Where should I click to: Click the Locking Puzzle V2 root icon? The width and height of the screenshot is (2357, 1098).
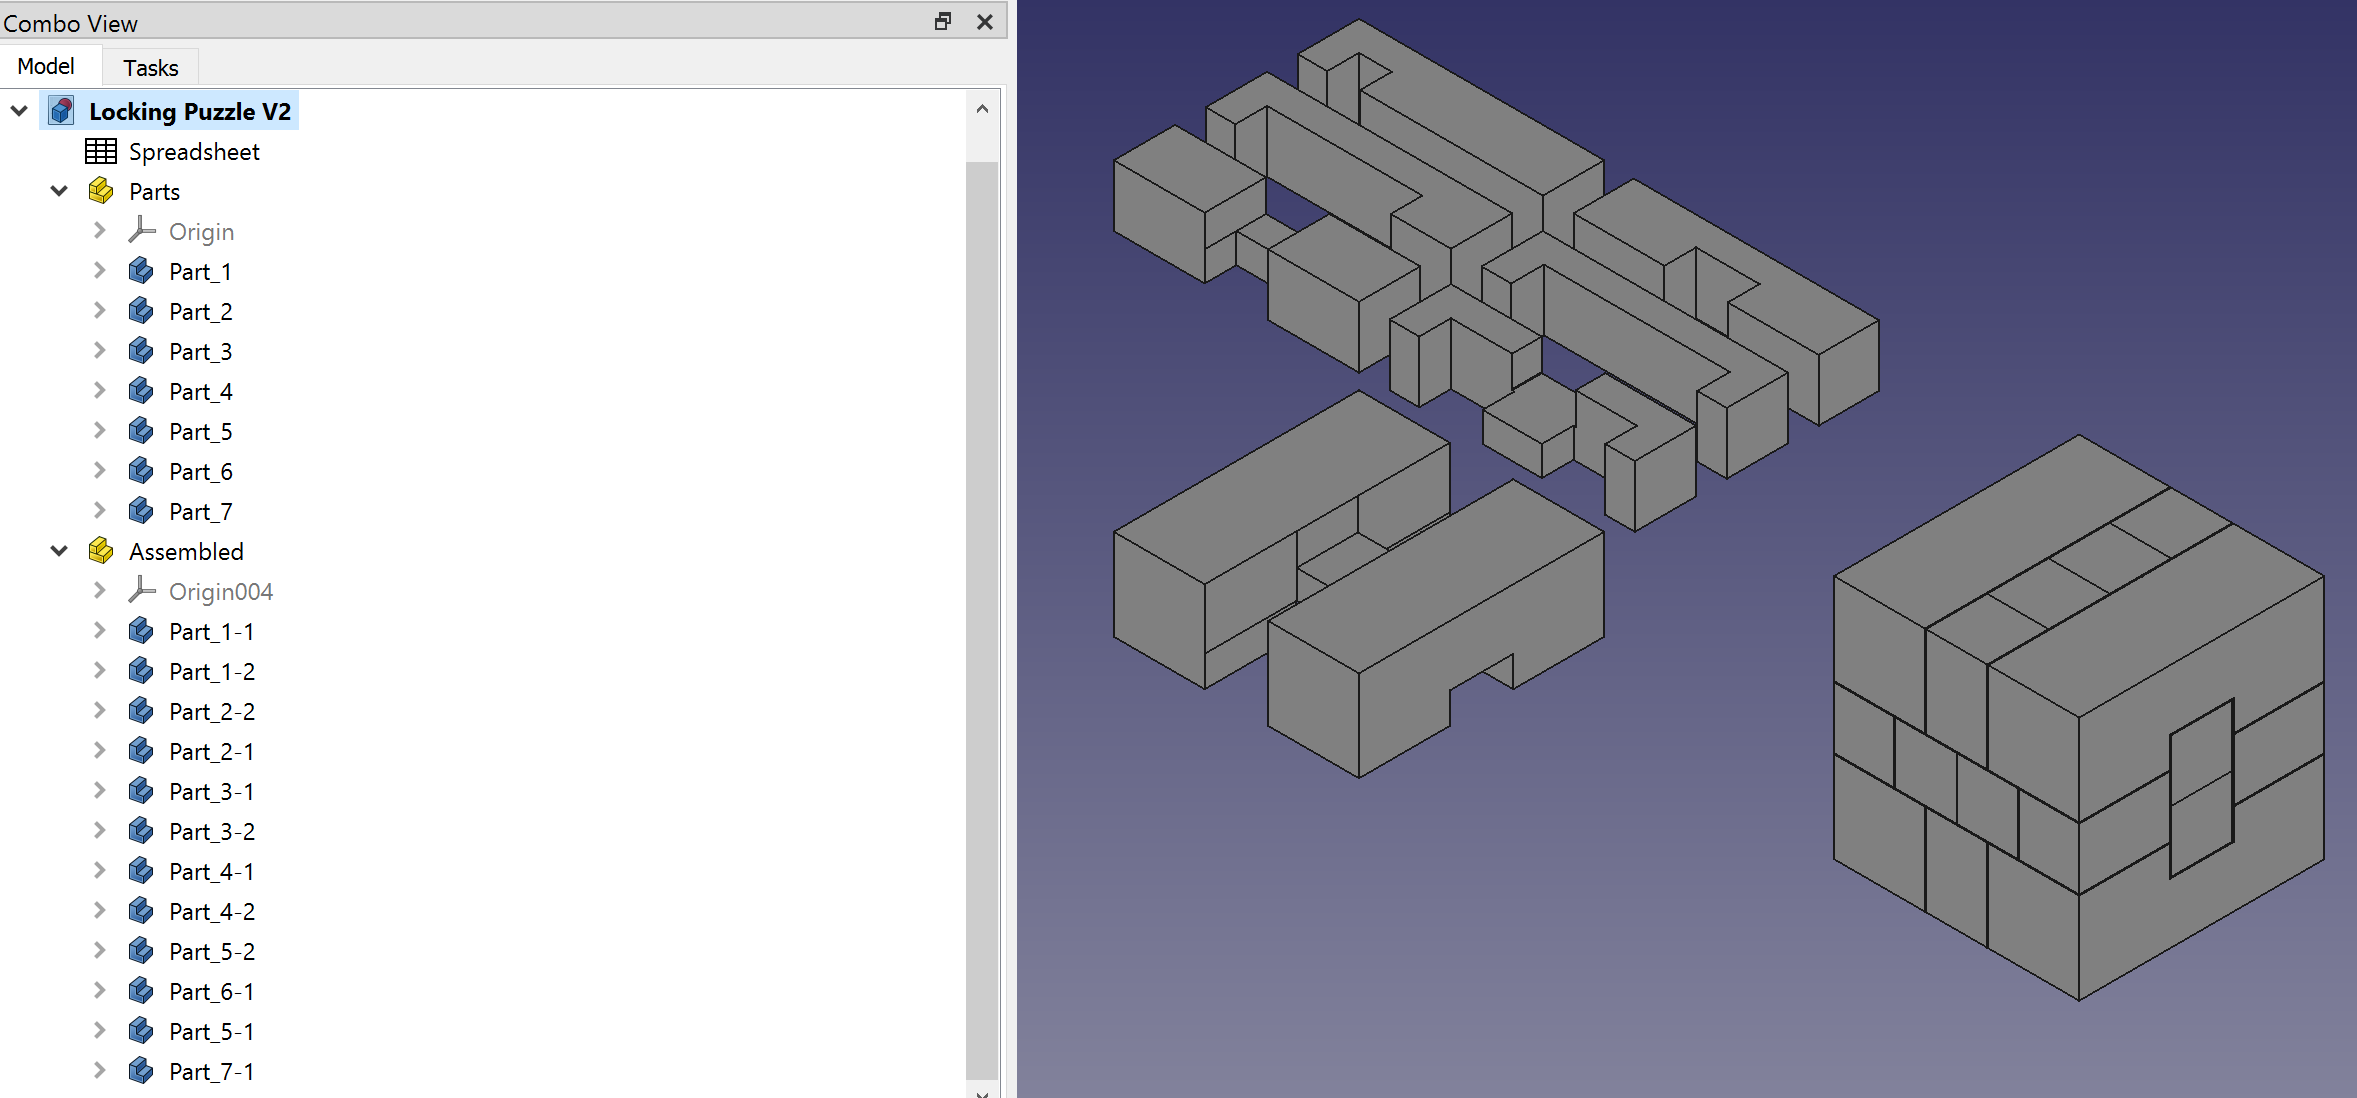pyautogui.click(x=63, y=110)
